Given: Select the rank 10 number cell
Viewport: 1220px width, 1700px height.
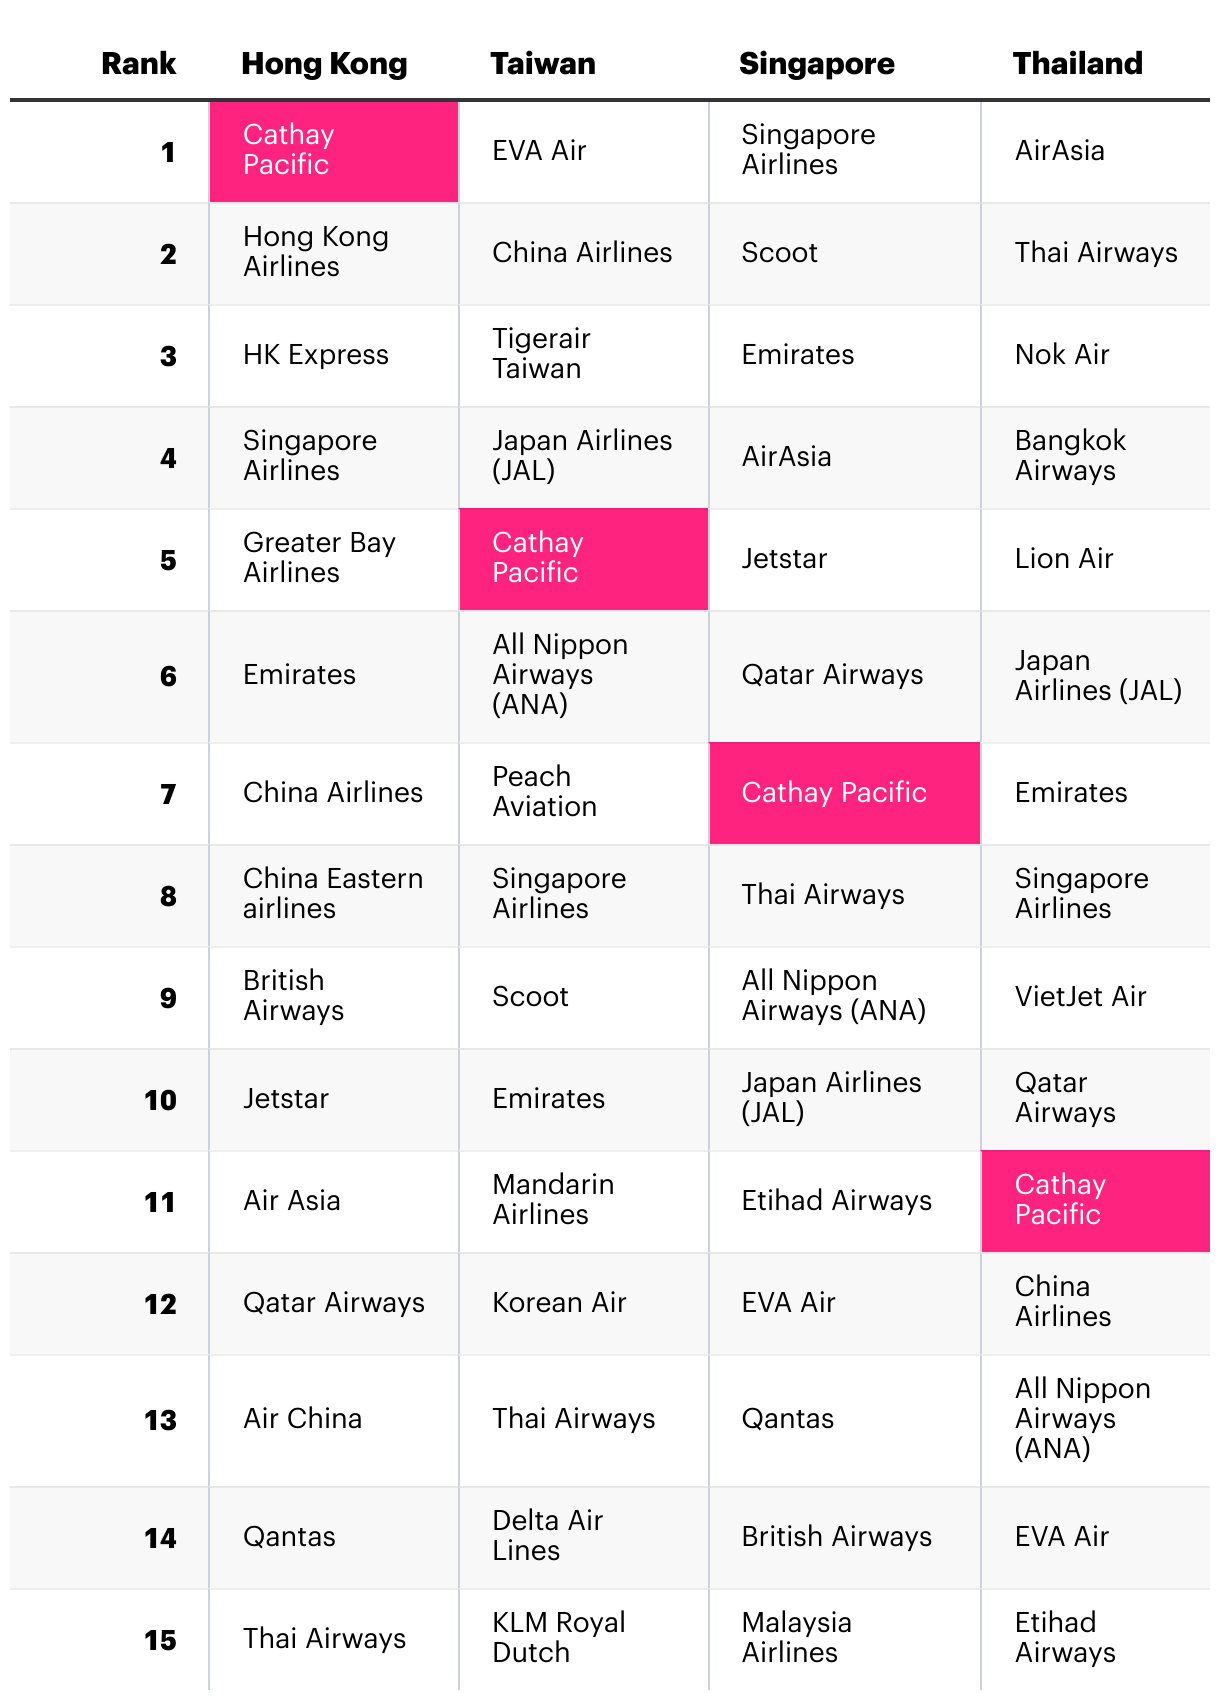Looking at the screenshot, I should click(x=160, y=1101).
